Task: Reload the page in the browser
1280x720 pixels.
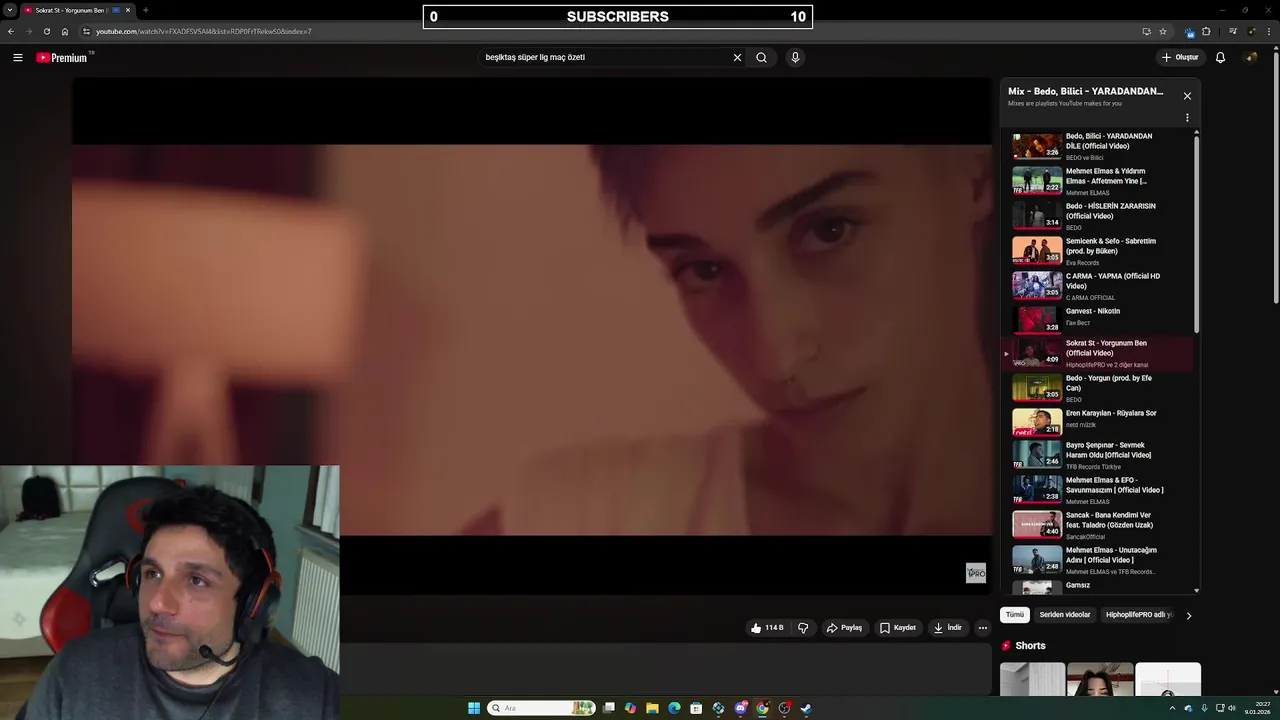Action: (46, 31)
